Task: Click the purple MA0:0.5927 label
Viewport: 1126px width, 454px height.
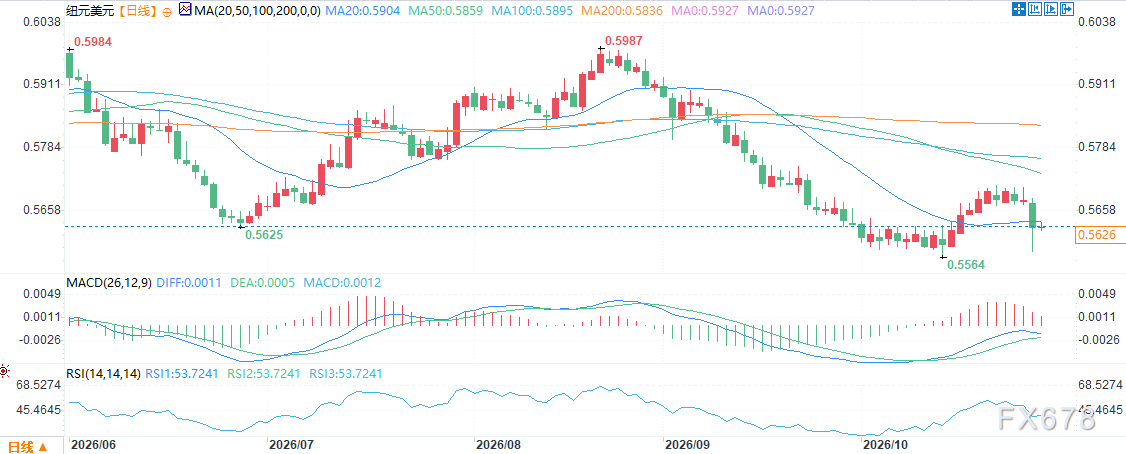Action: tap(780, 11)
